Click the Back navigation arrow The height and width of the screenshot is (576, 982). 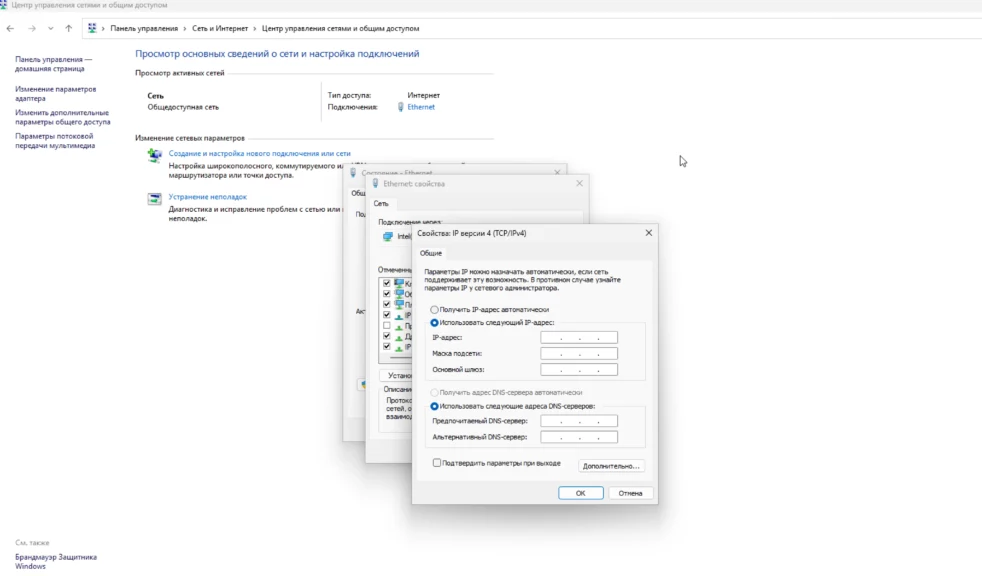10,29
